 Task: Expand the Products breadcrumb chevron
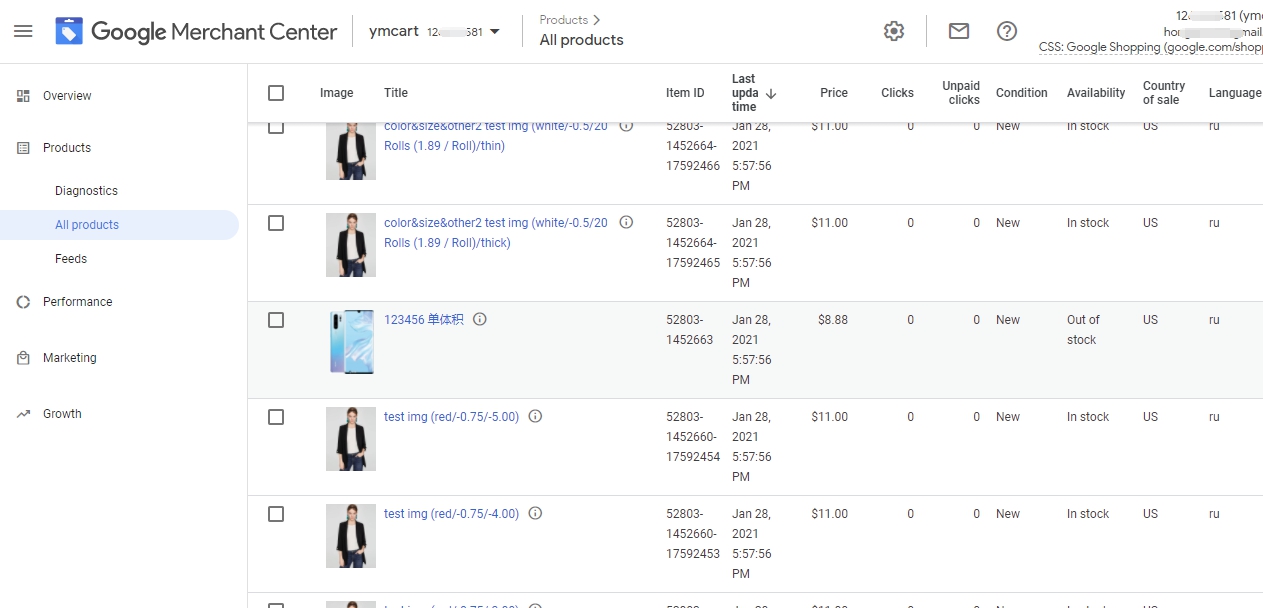click(x=596, y=20)
